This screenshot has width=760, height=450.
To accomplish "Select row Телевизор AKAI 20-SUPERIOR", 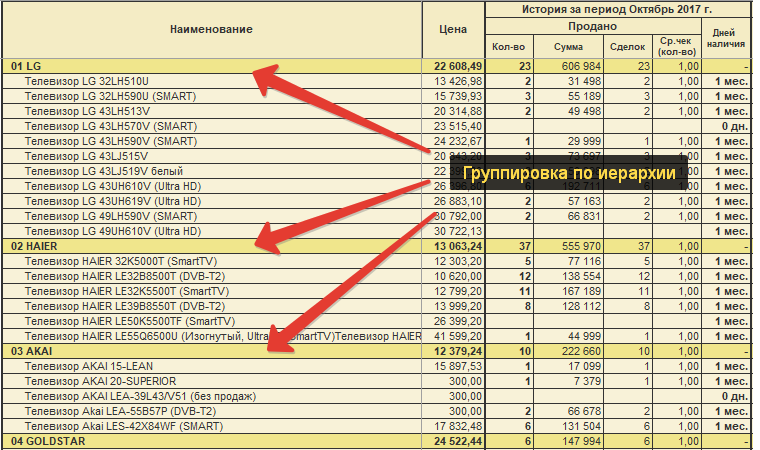I will click(x=377, y=381).
